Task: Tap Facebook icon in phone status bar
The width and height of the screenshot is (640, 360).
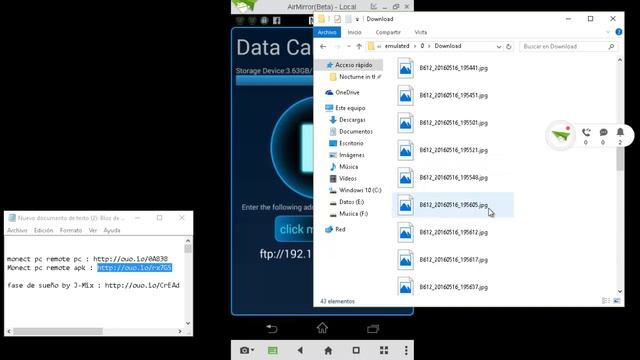Action: click(277, 20)
